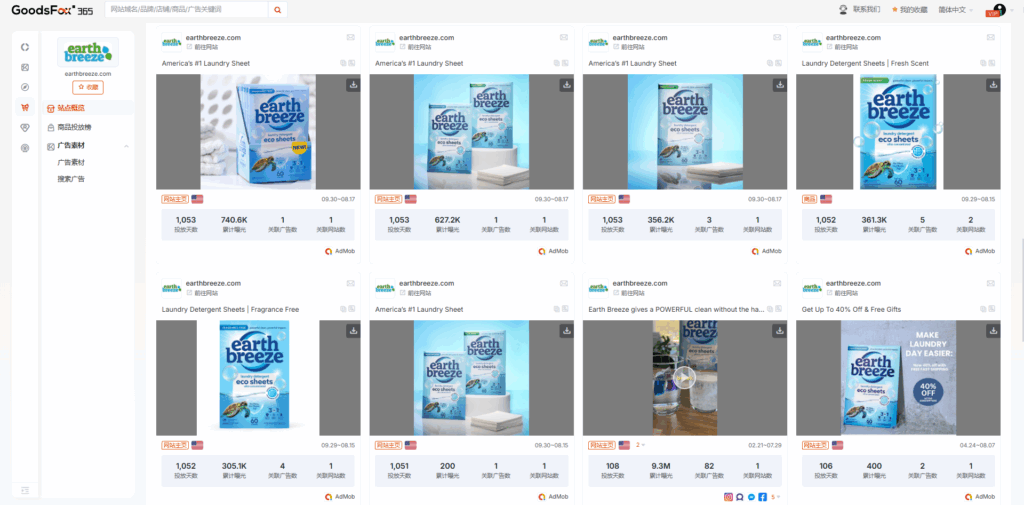Screen dimensions: 1024x505
Task: Open the MAKE LAUNDRY DAY EASIER thumbnail
Action: pyautogui.click(x=898, y=378)
